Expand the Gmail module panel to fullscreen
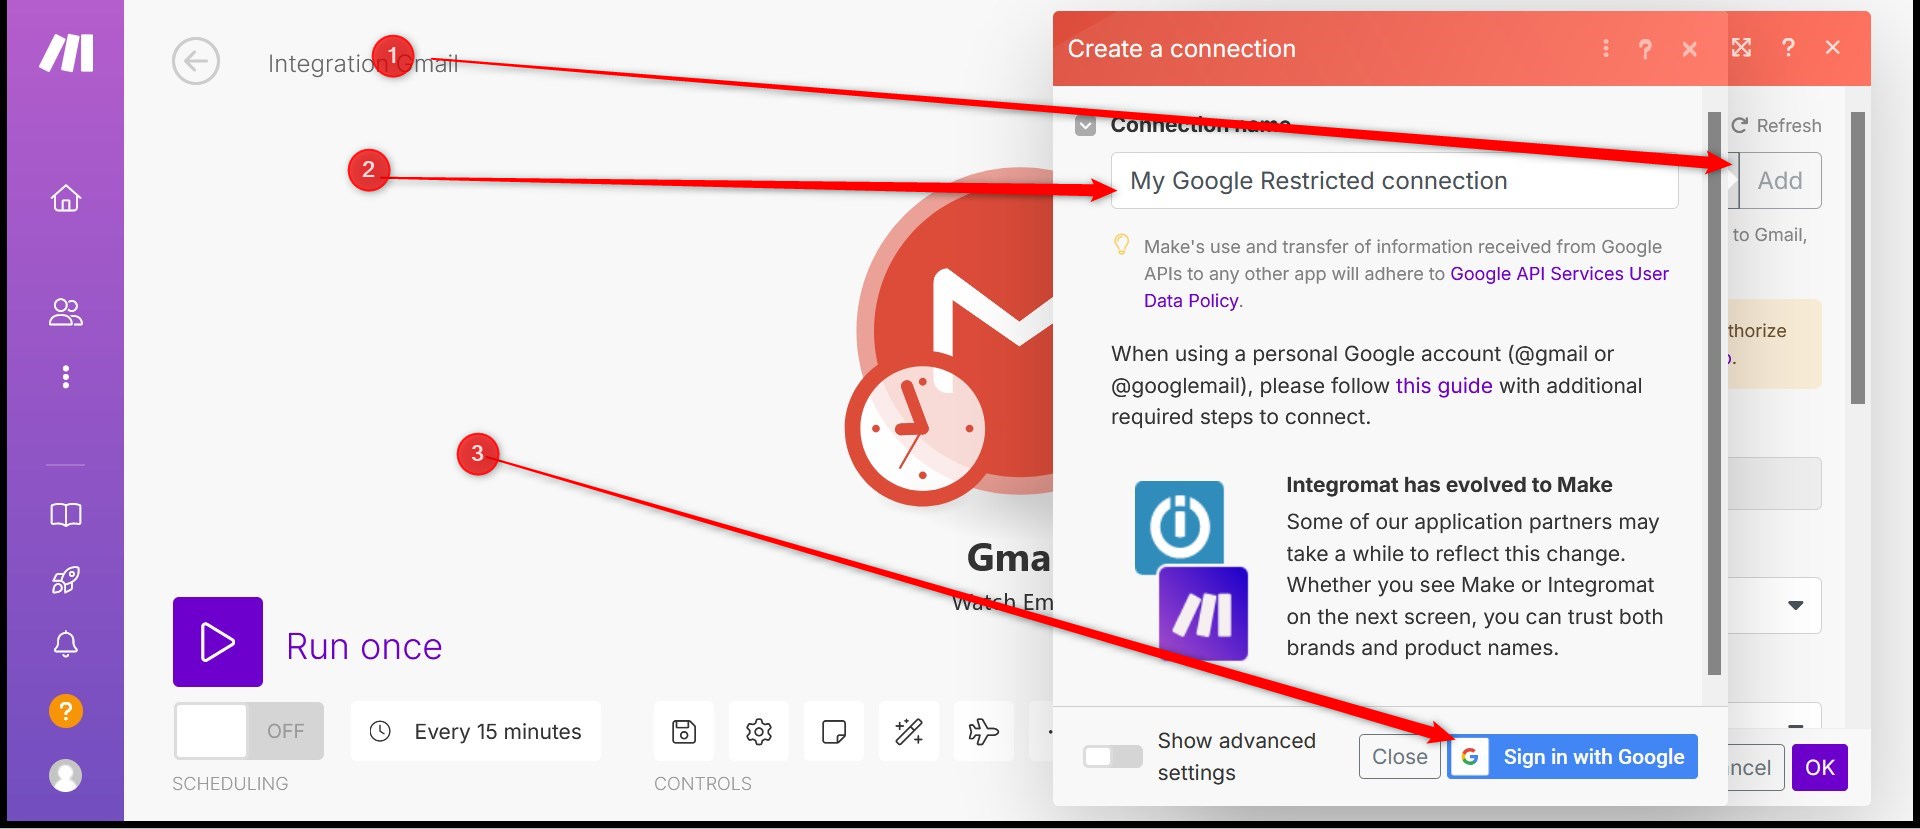1920x829 pixels. click(1742, 47)
